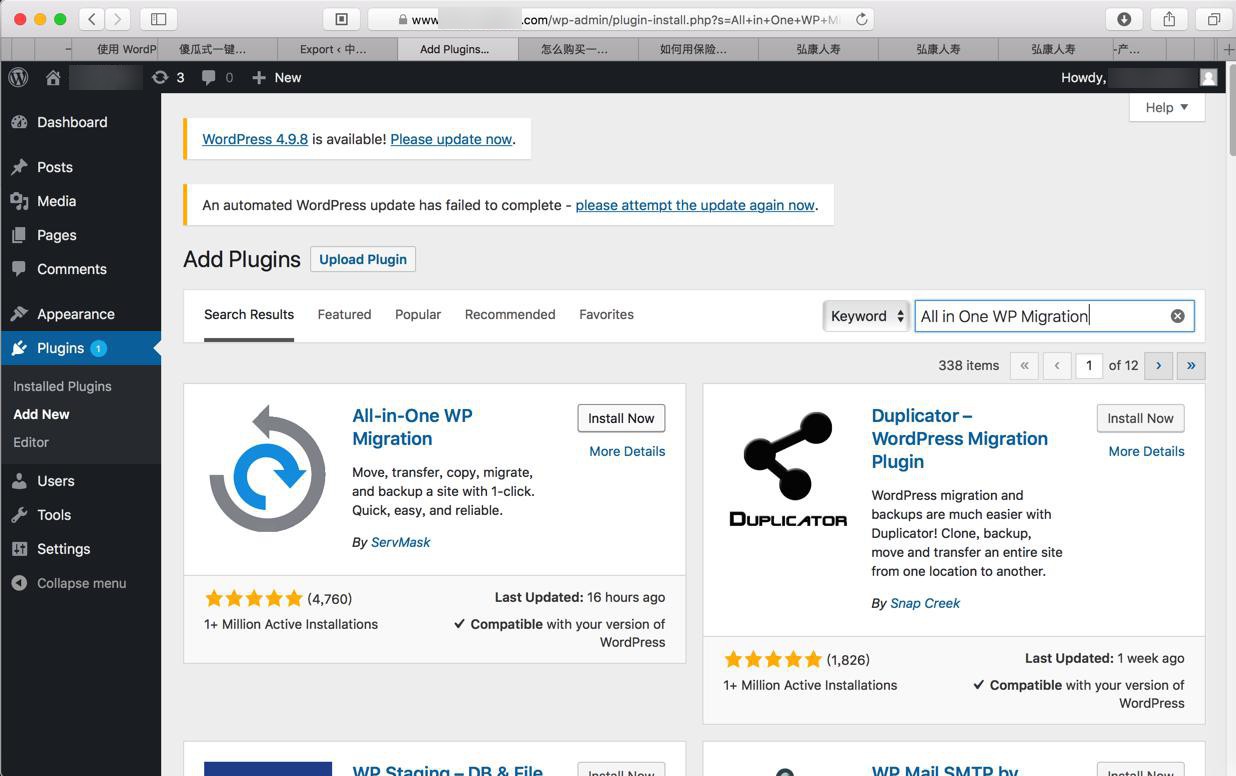The height and width of the screenshot is (776, 1236).
Task: Click the All-in-One WP Migration title link
Action: pyautogui.click(x=412, y=427)
